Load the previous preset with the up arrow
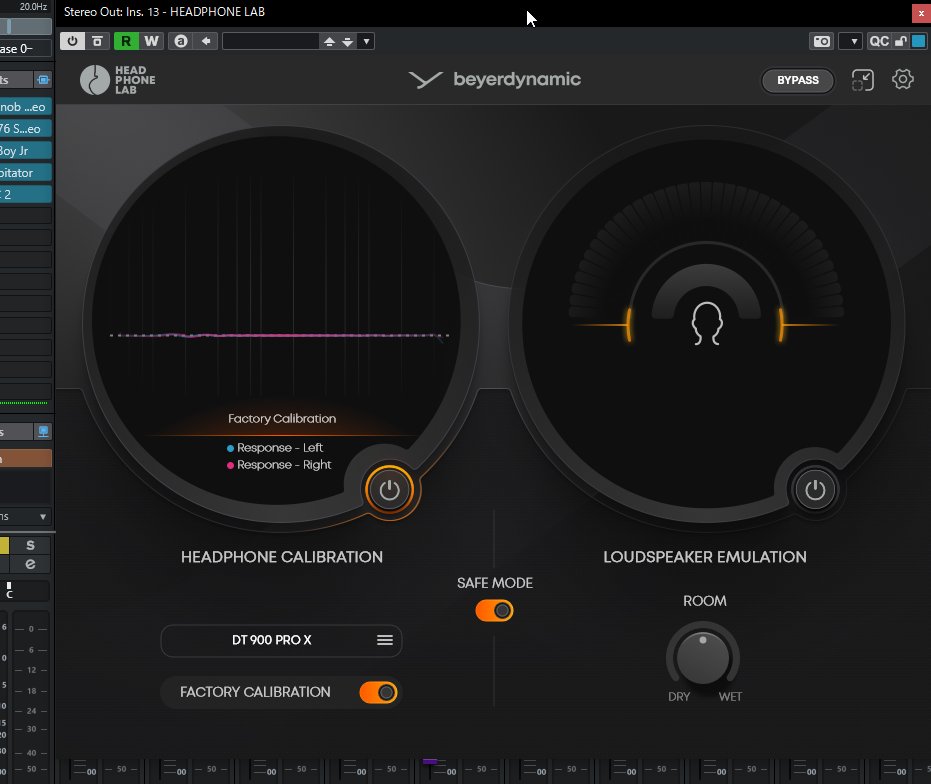Image resolution: width=931 pixels, height=784 pixels. [x=329, y=41]
